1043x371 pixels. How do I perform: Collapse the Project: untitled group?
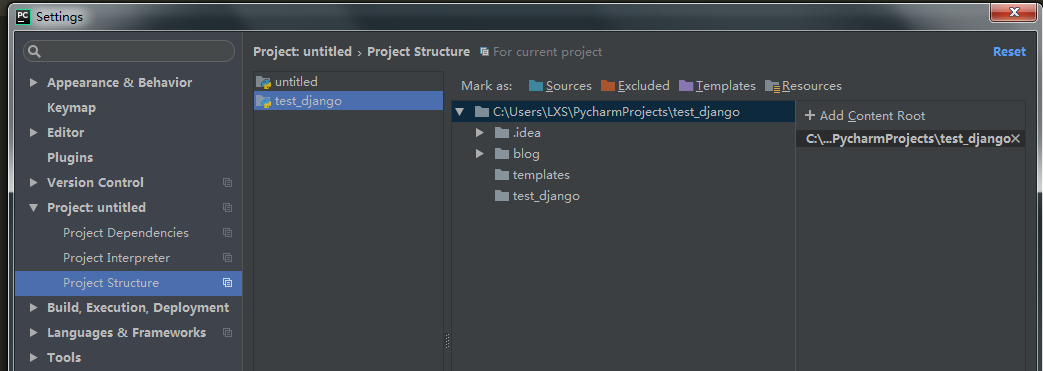pos(33,208)
